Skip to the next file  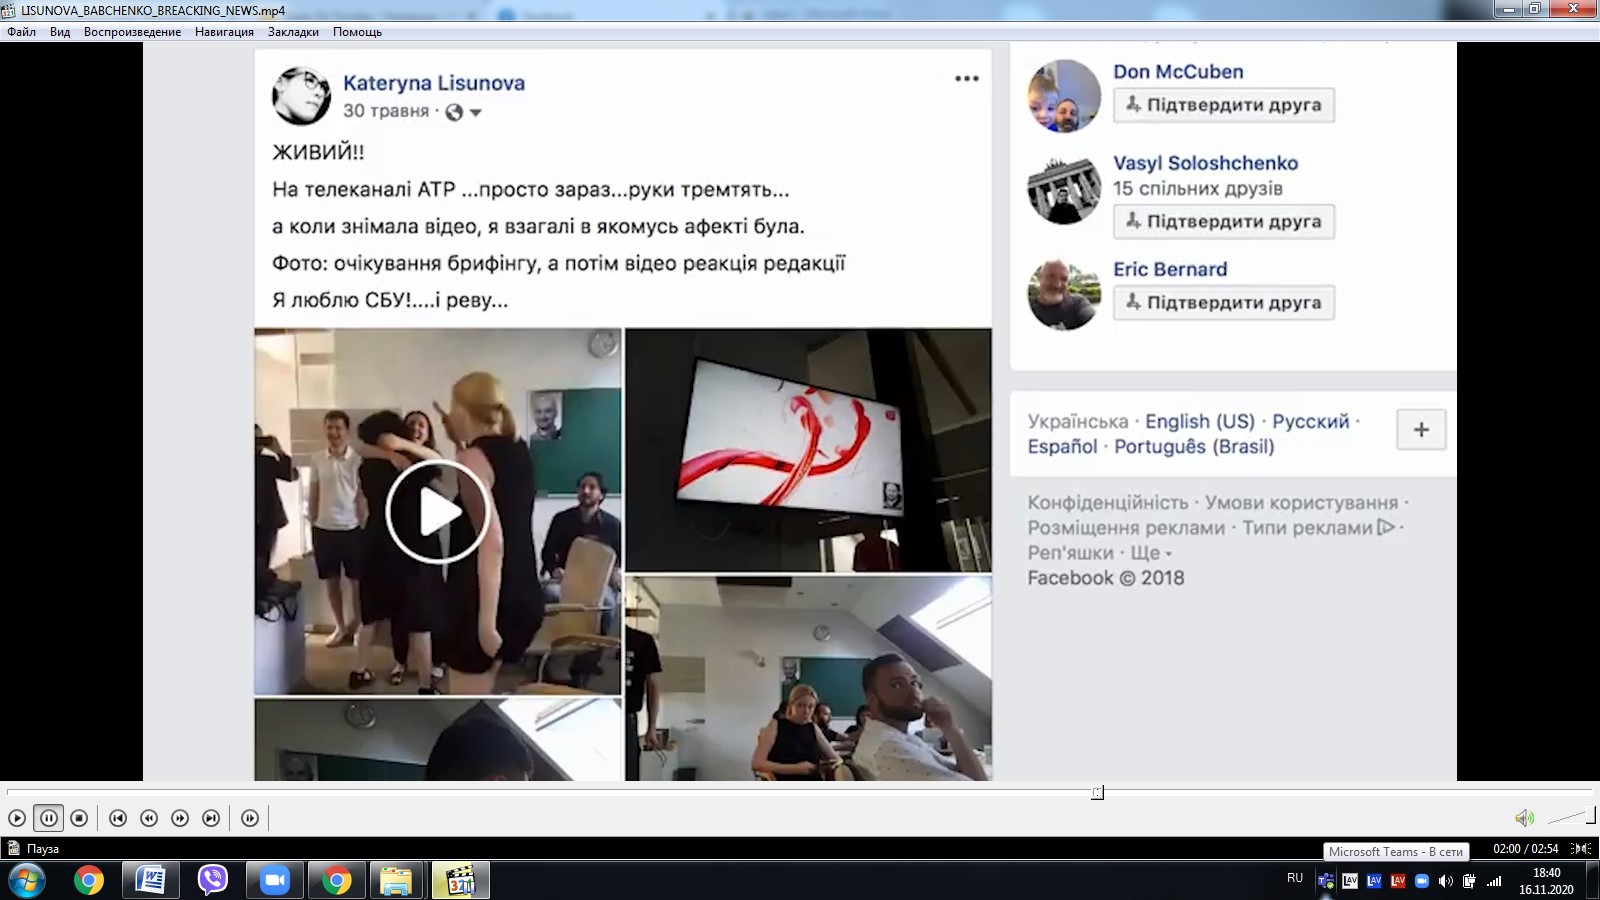pos(211,818)
